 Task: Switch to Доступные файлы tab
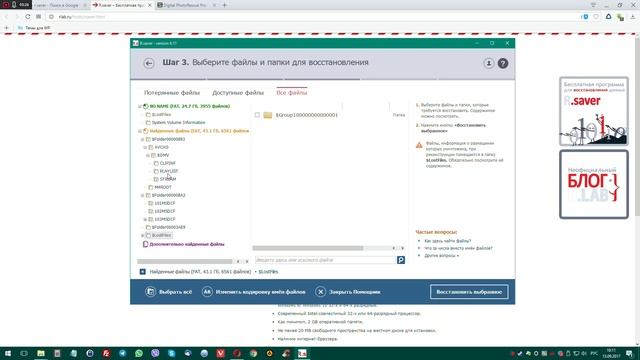(238, 93)
